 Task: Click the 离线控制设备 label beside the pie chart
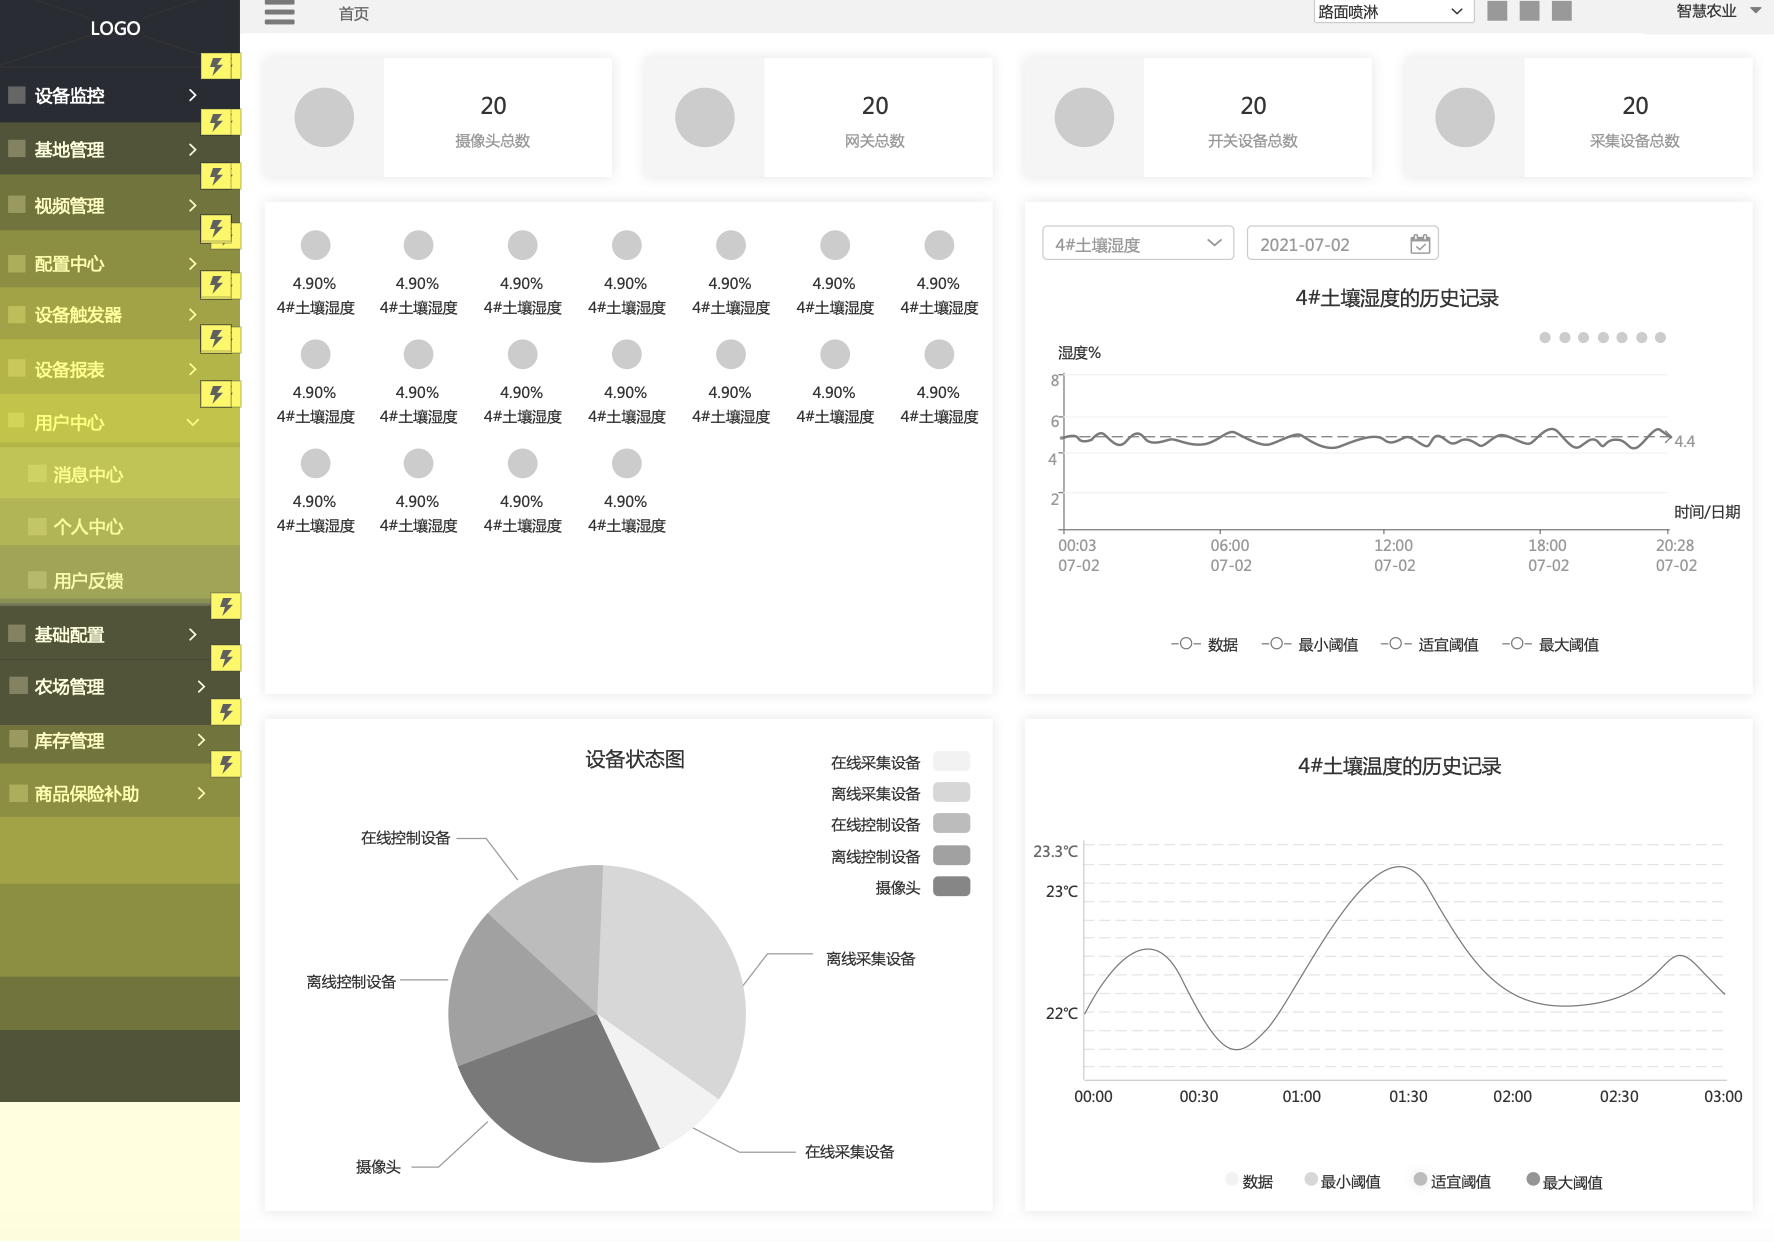click(351, 982)
